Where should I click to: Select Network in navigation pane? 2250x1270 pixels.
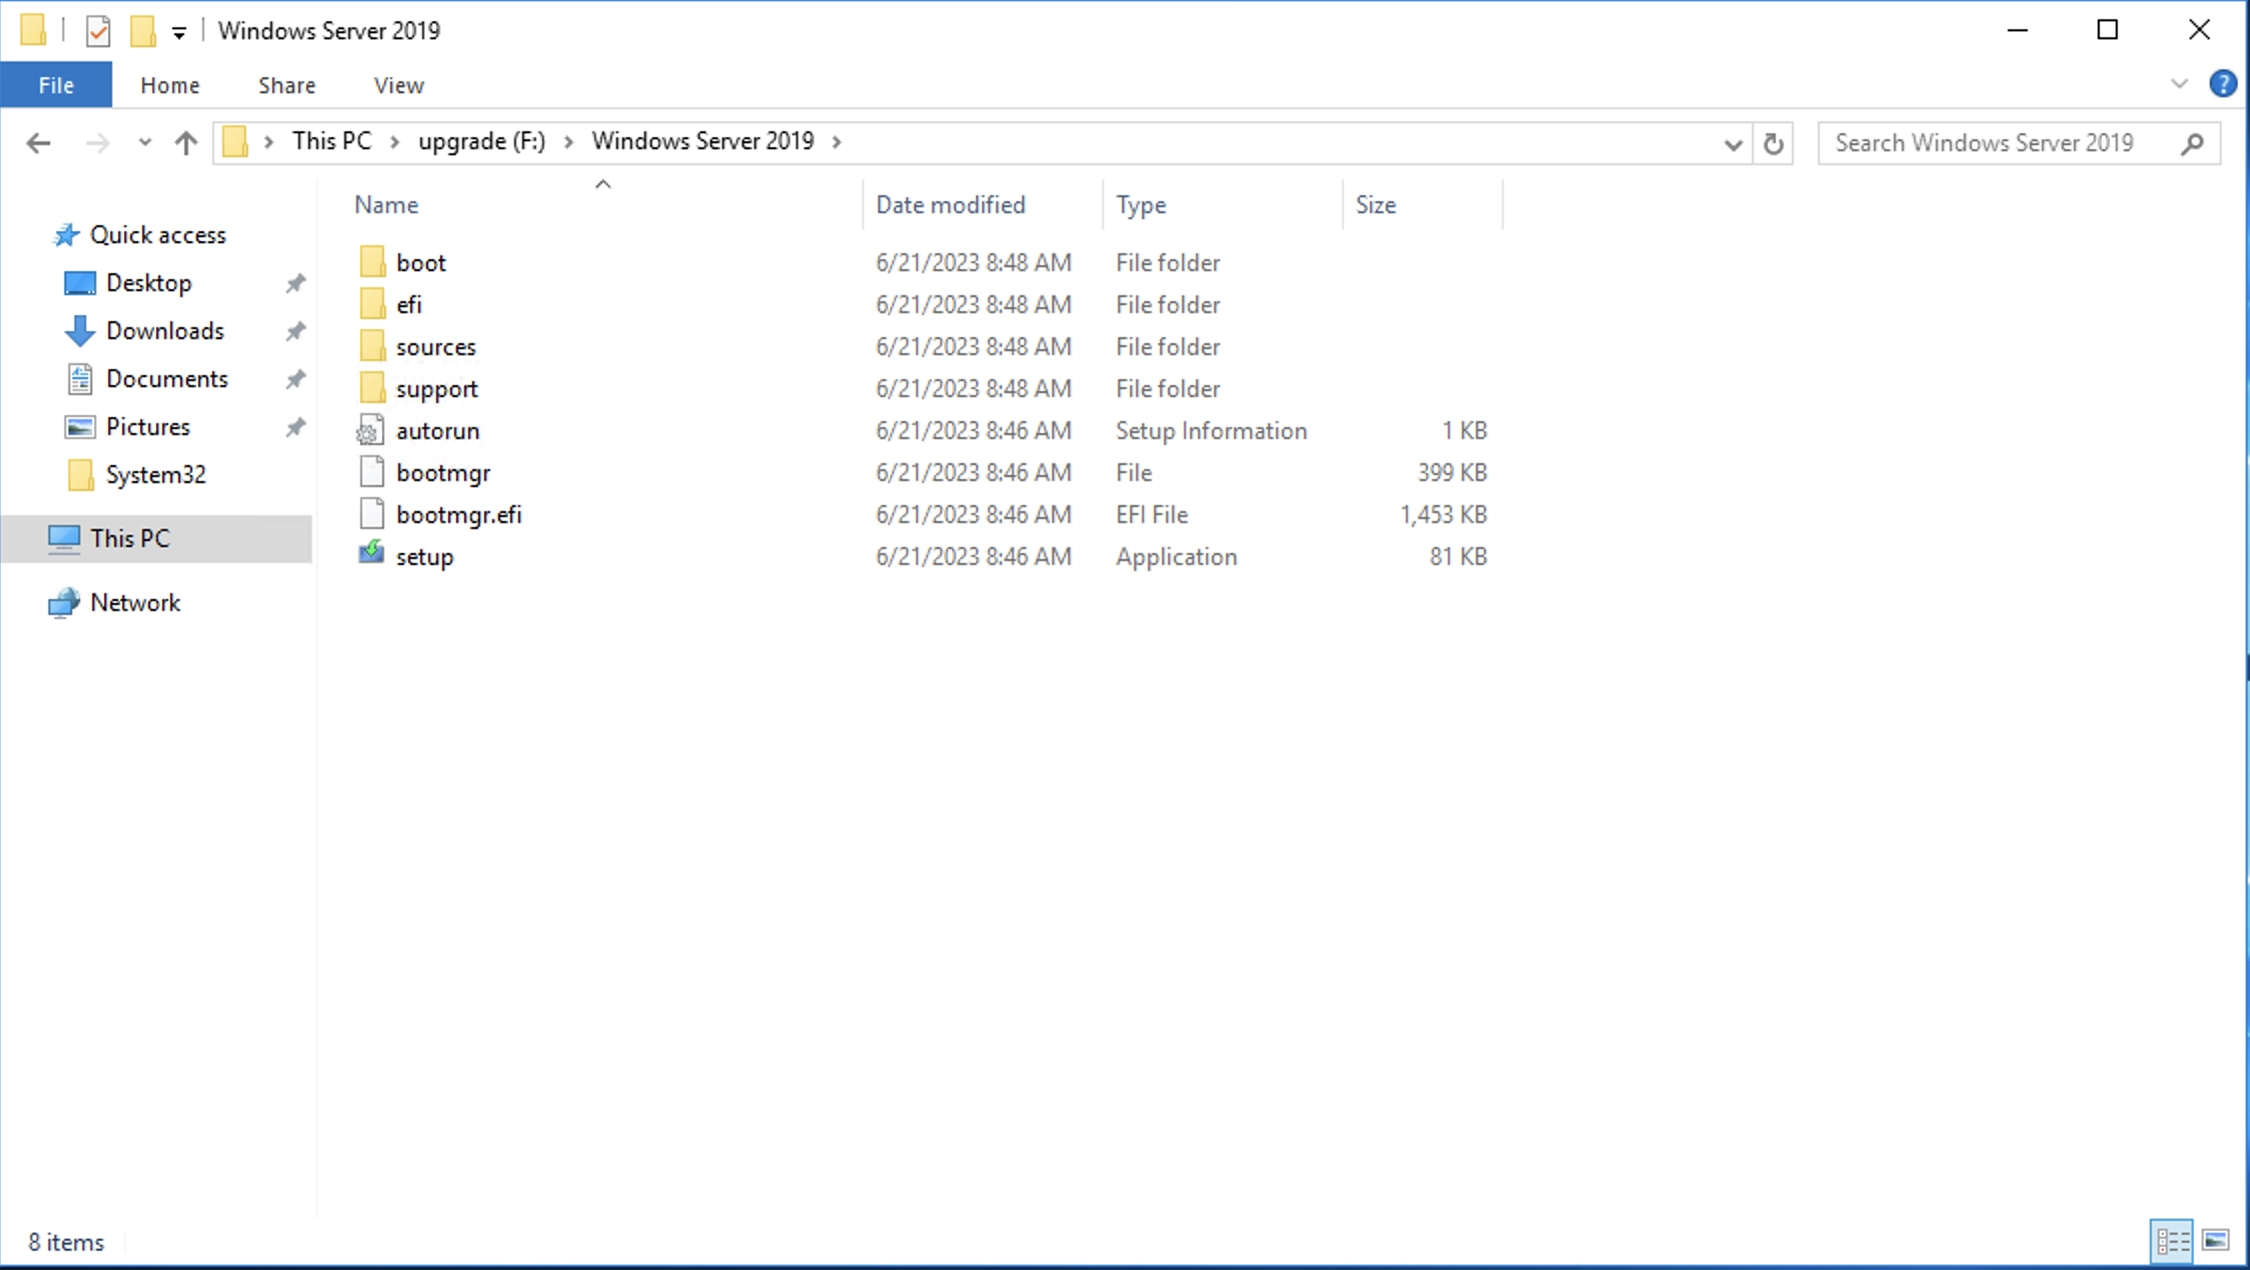coord(135,603)
